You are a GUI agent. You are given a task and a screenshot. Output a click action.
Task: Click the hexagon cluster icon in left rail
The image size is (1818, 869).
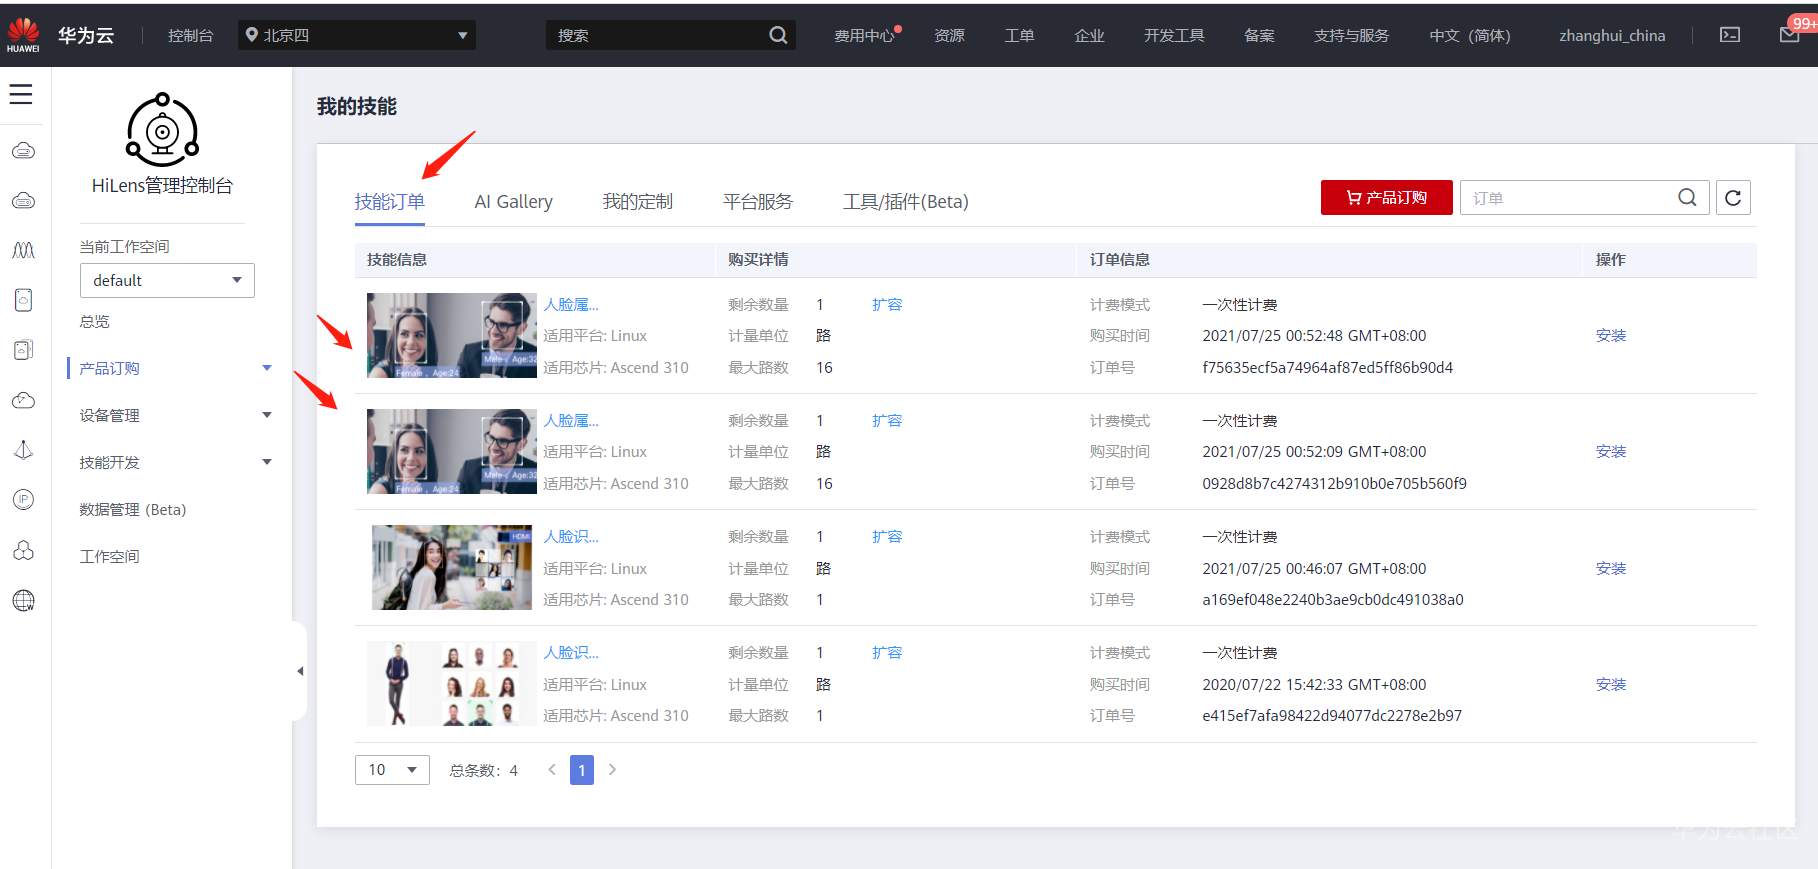point(23,550)
